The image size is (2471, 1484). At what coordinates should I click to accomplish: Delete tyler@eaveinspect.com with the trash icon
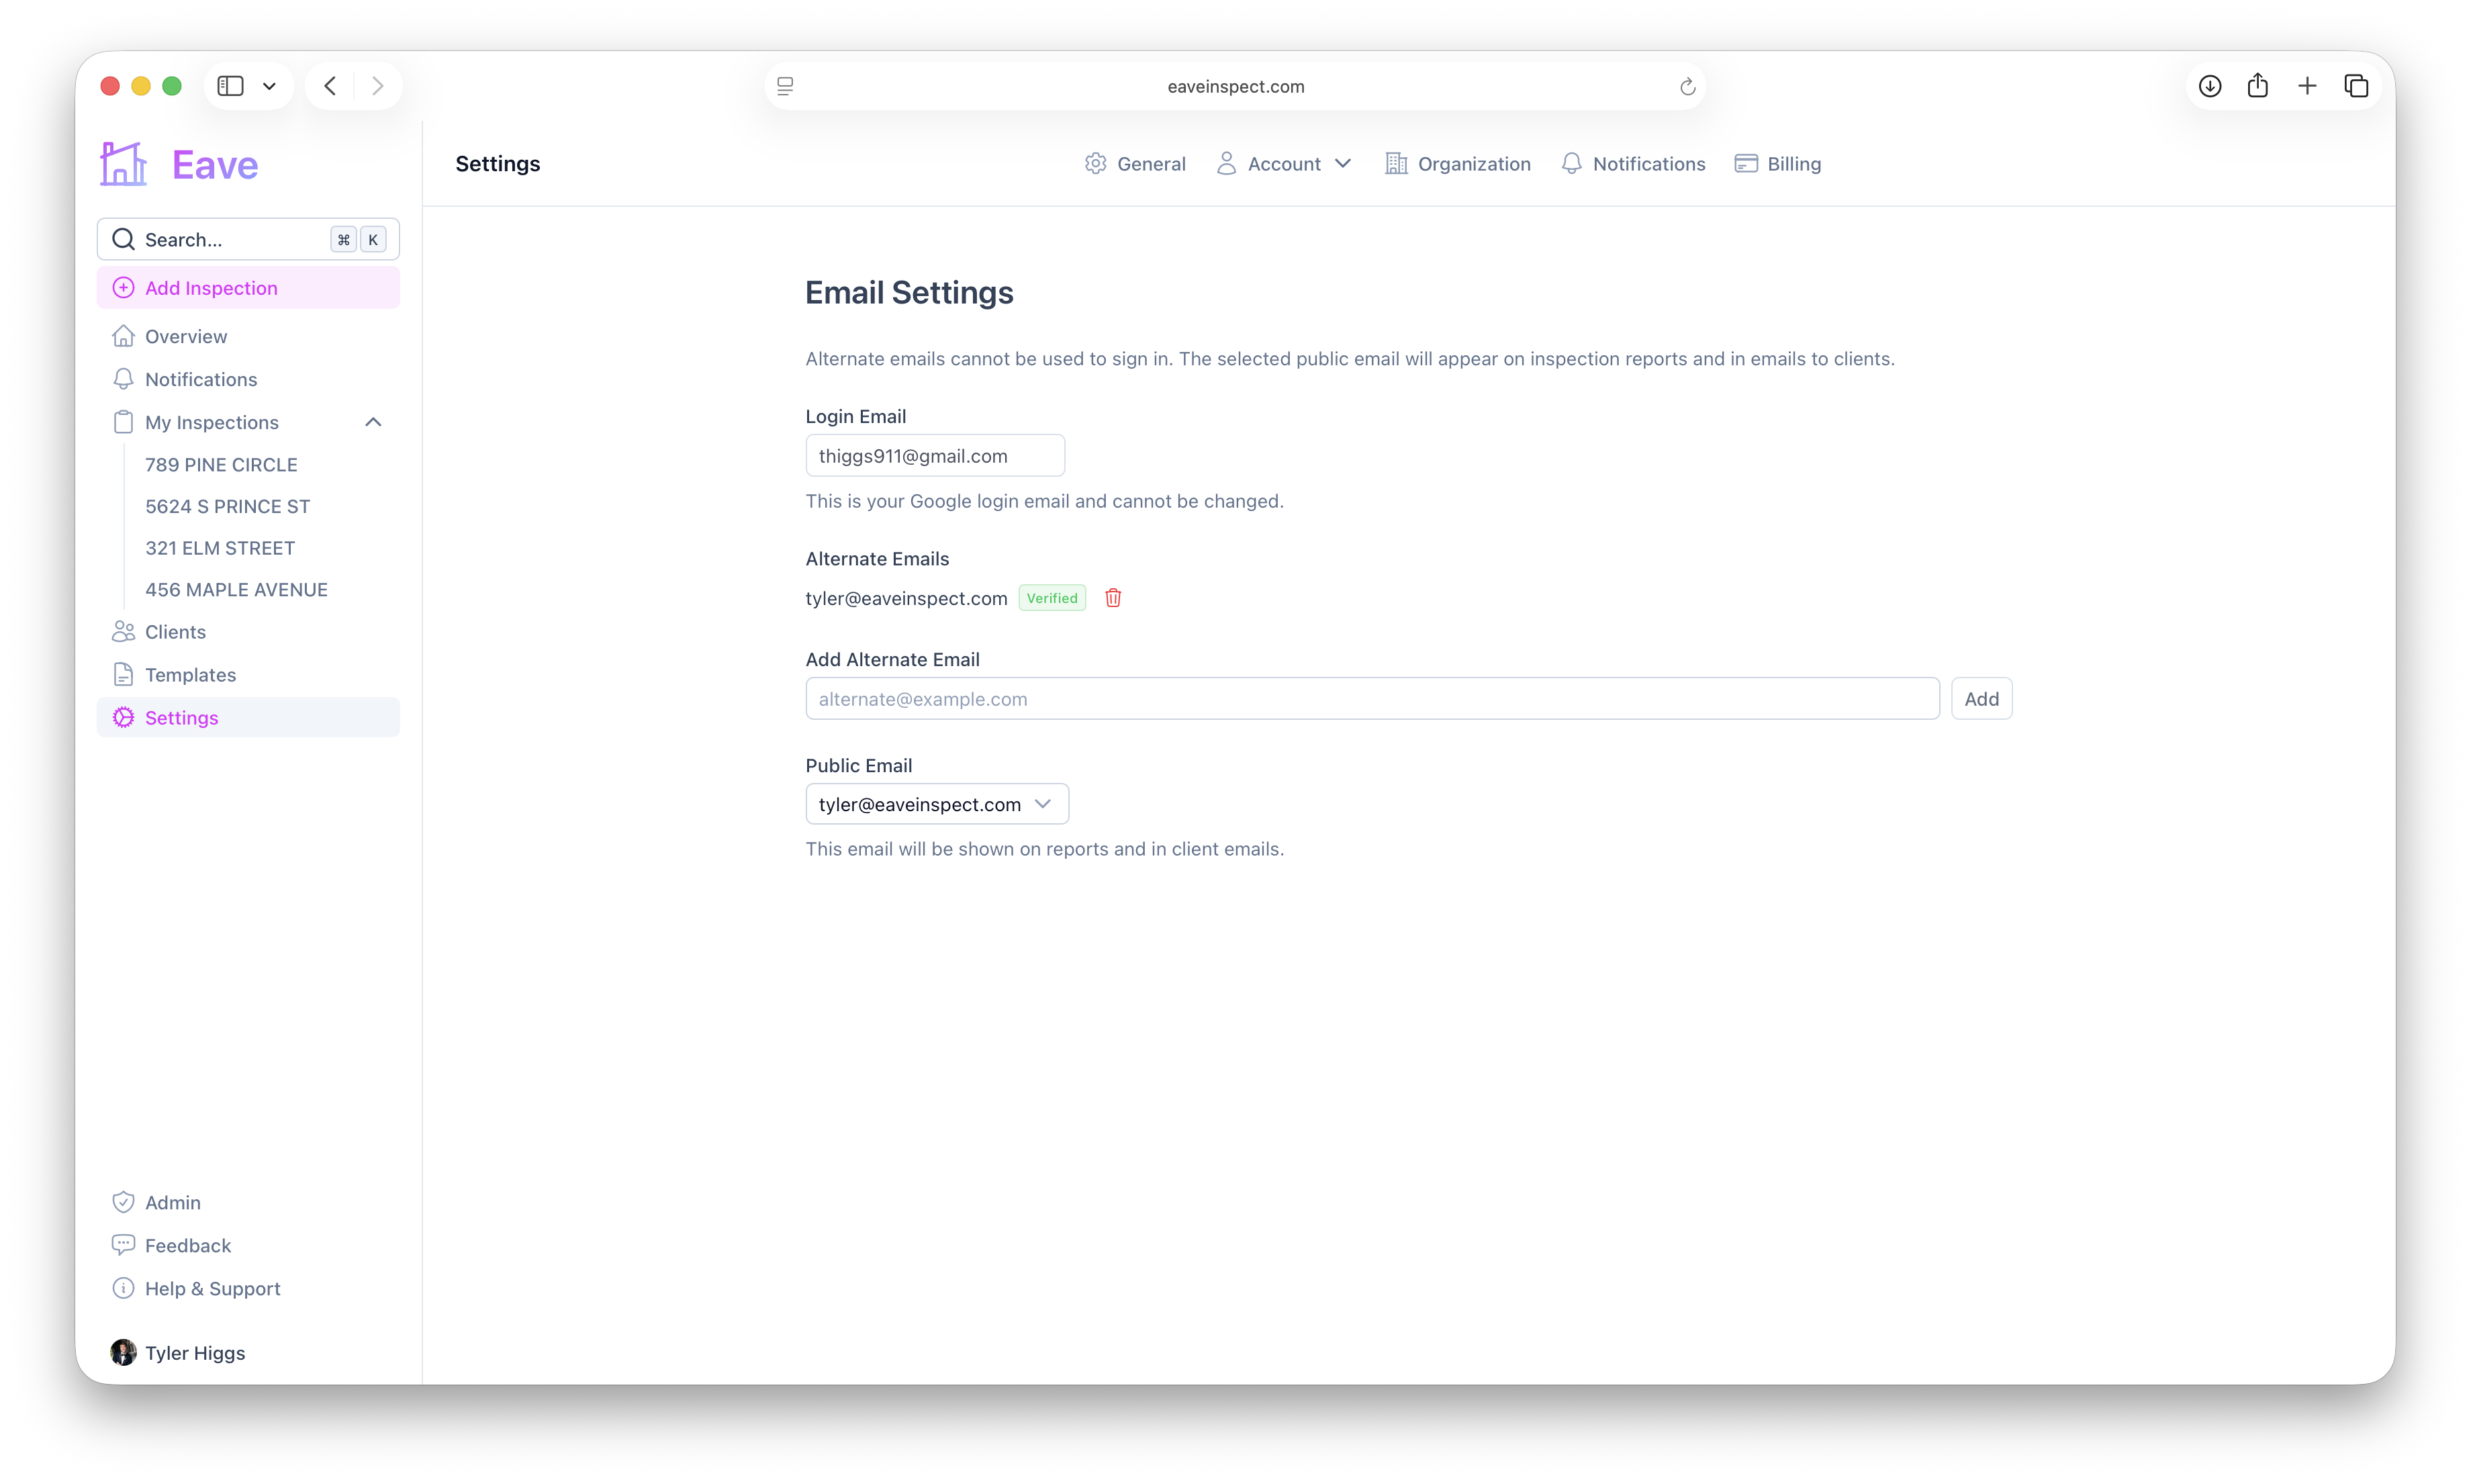tap(1113, 598)
